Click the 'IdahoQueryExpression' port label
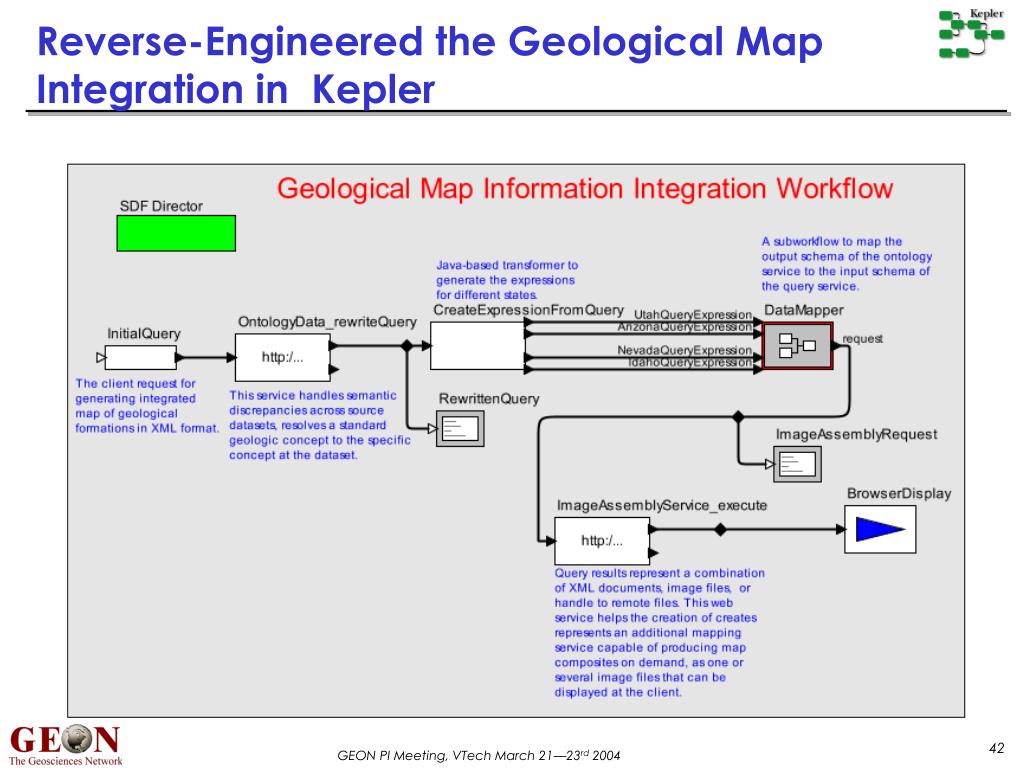 [x=690, y=362]
